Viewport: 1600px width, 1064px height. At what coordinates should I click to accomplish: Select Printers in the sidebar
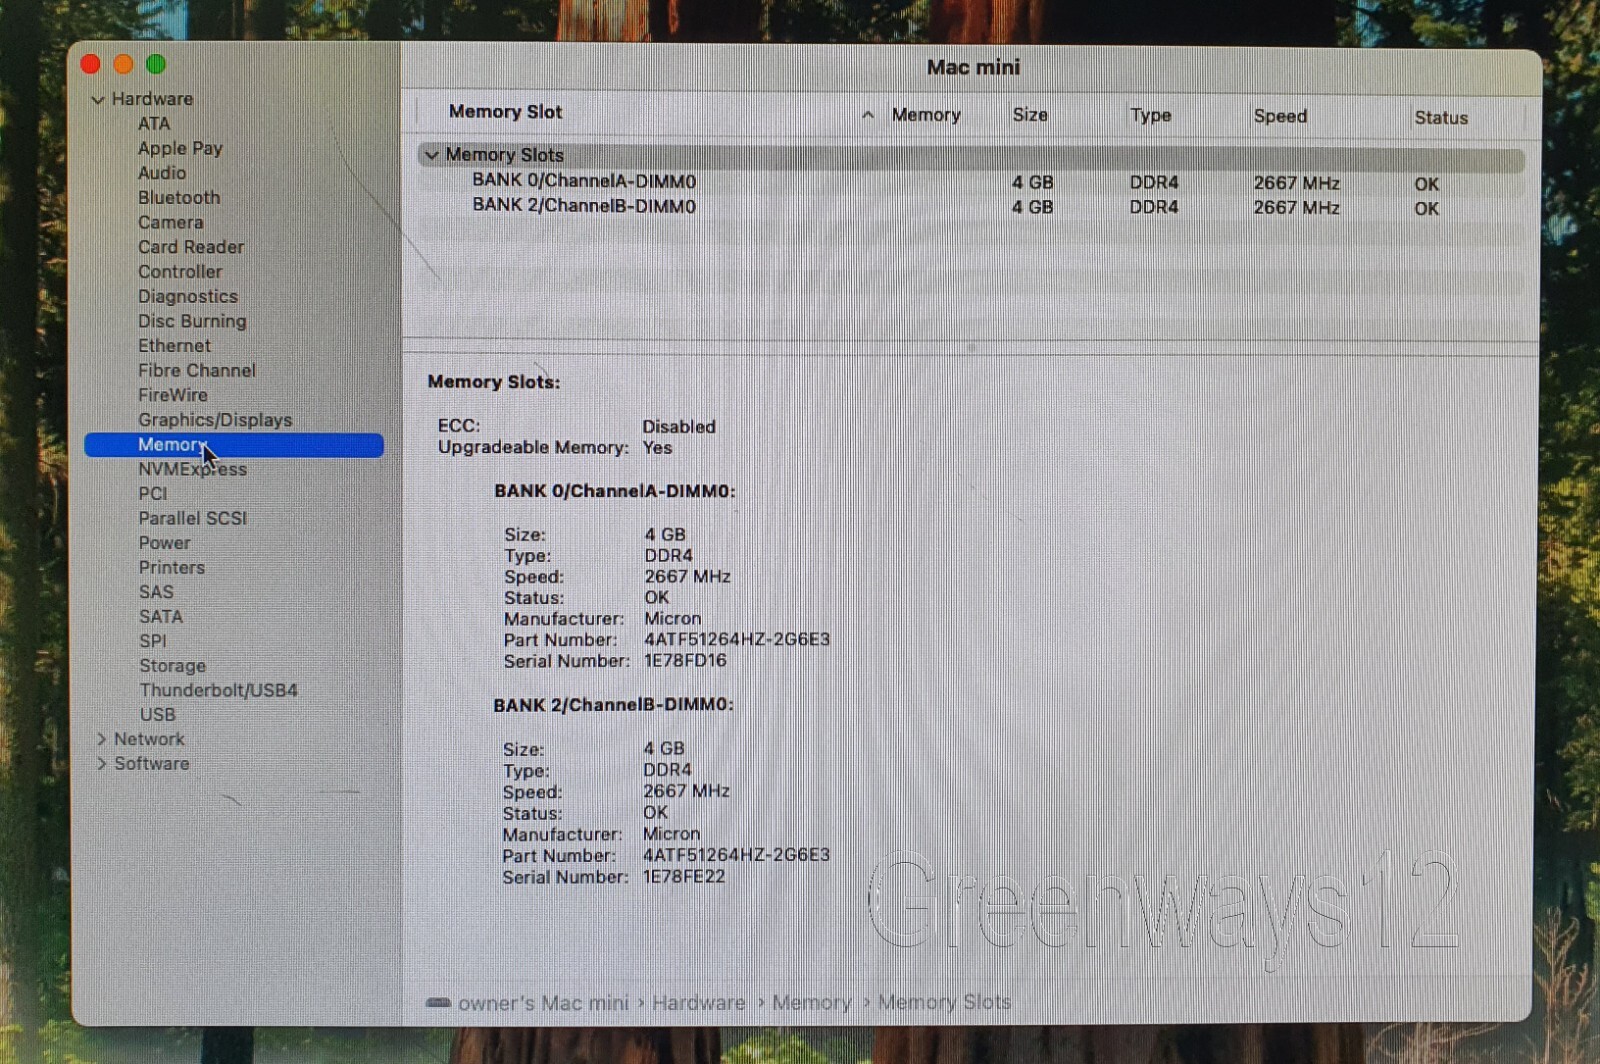(171, 568)
